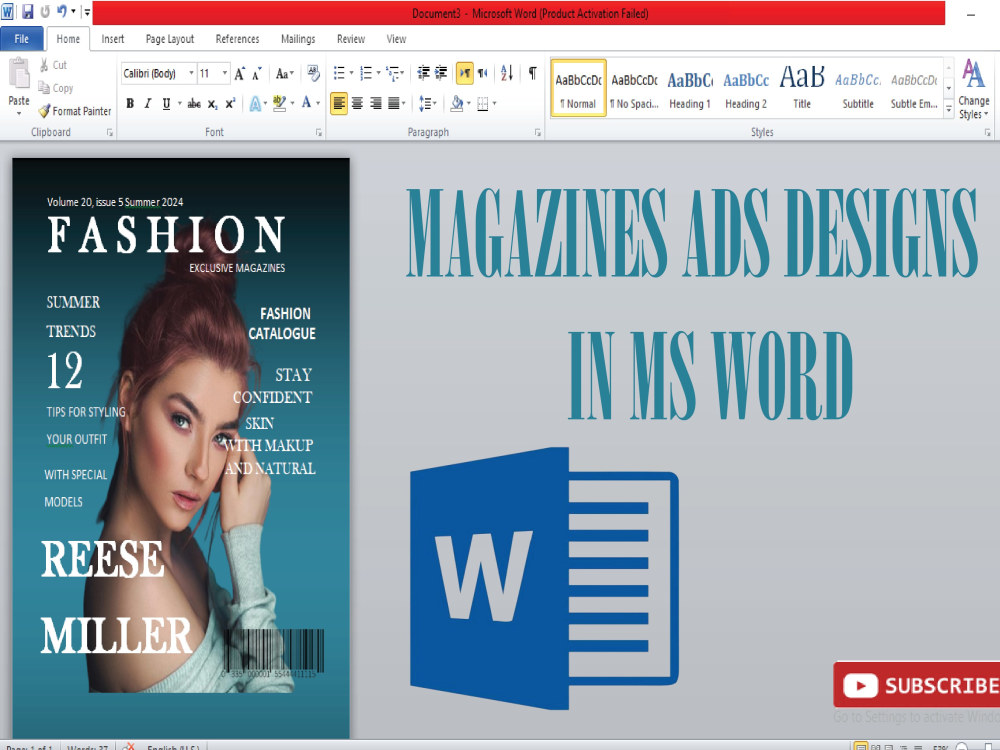Apply the Normal style

[x=578, y=89]
